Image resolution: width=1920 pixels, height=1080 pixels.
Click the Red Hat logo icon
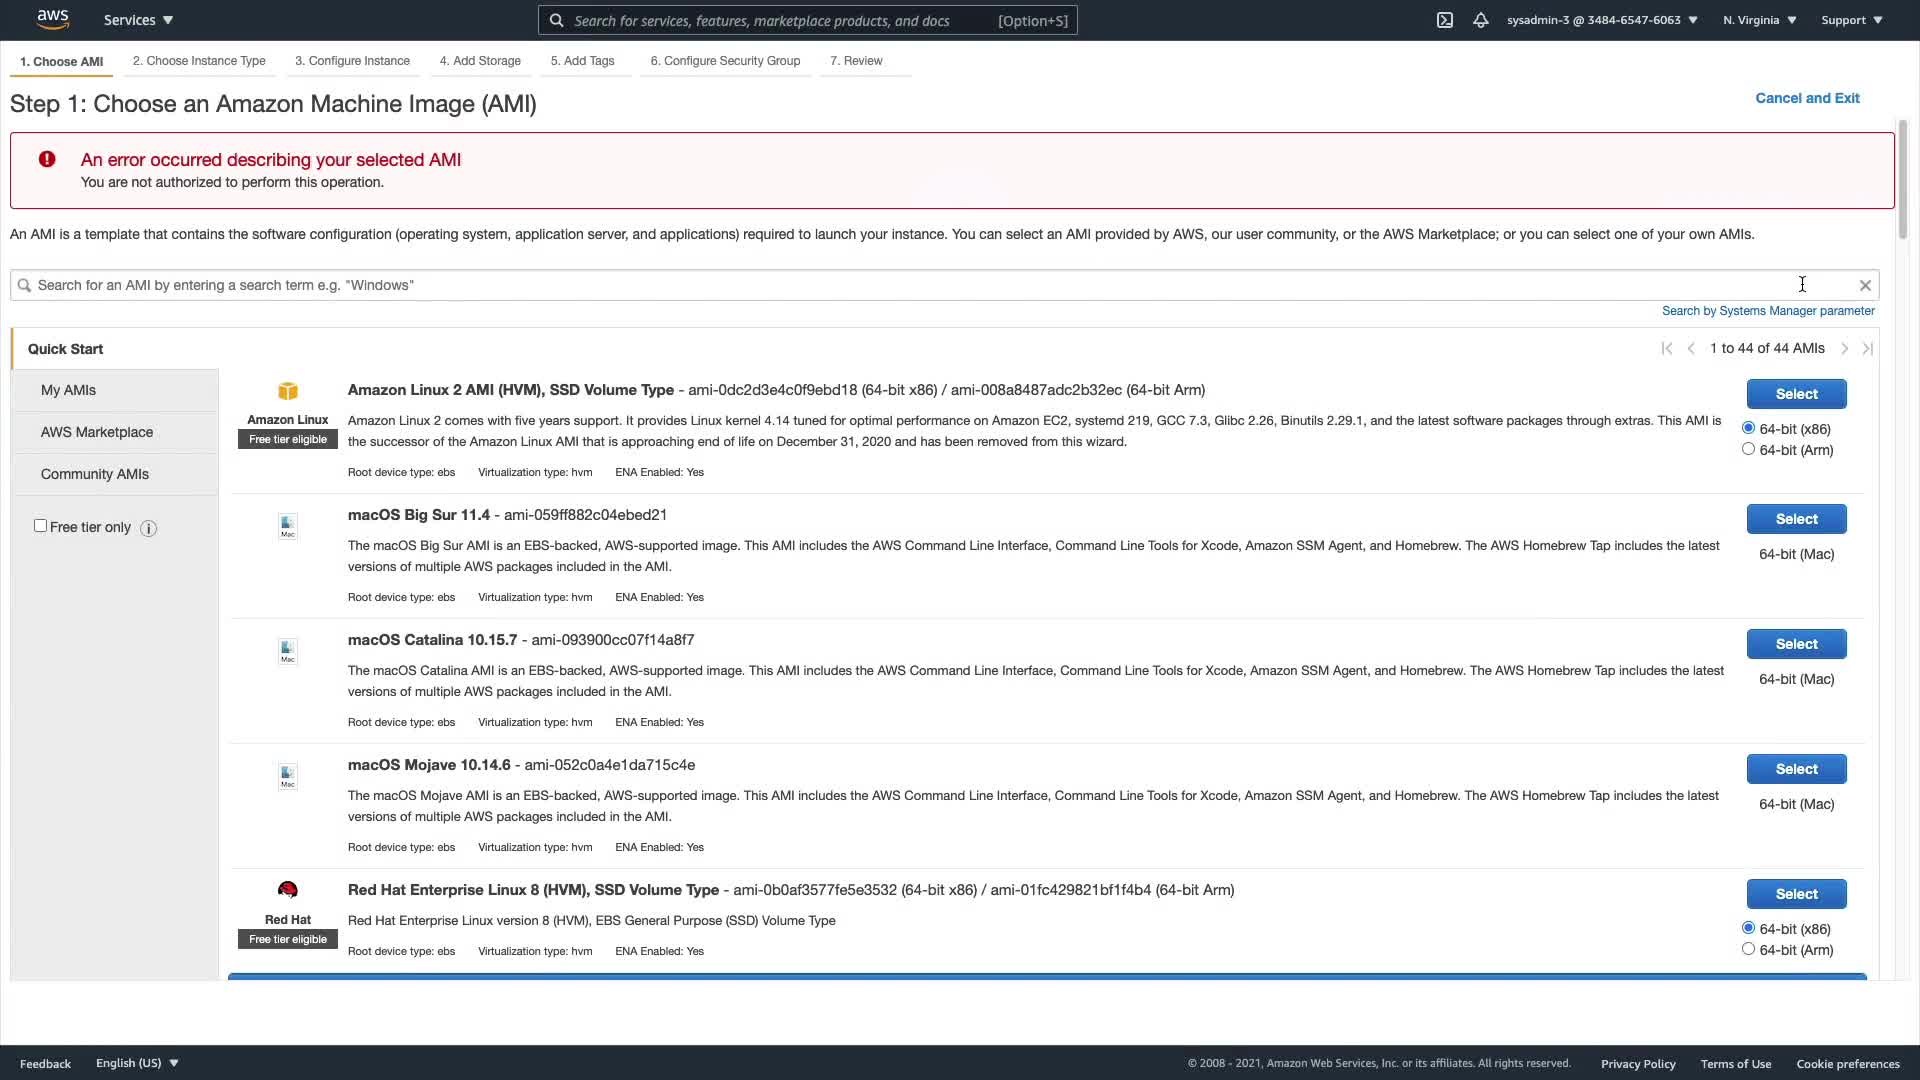(288, 890)
